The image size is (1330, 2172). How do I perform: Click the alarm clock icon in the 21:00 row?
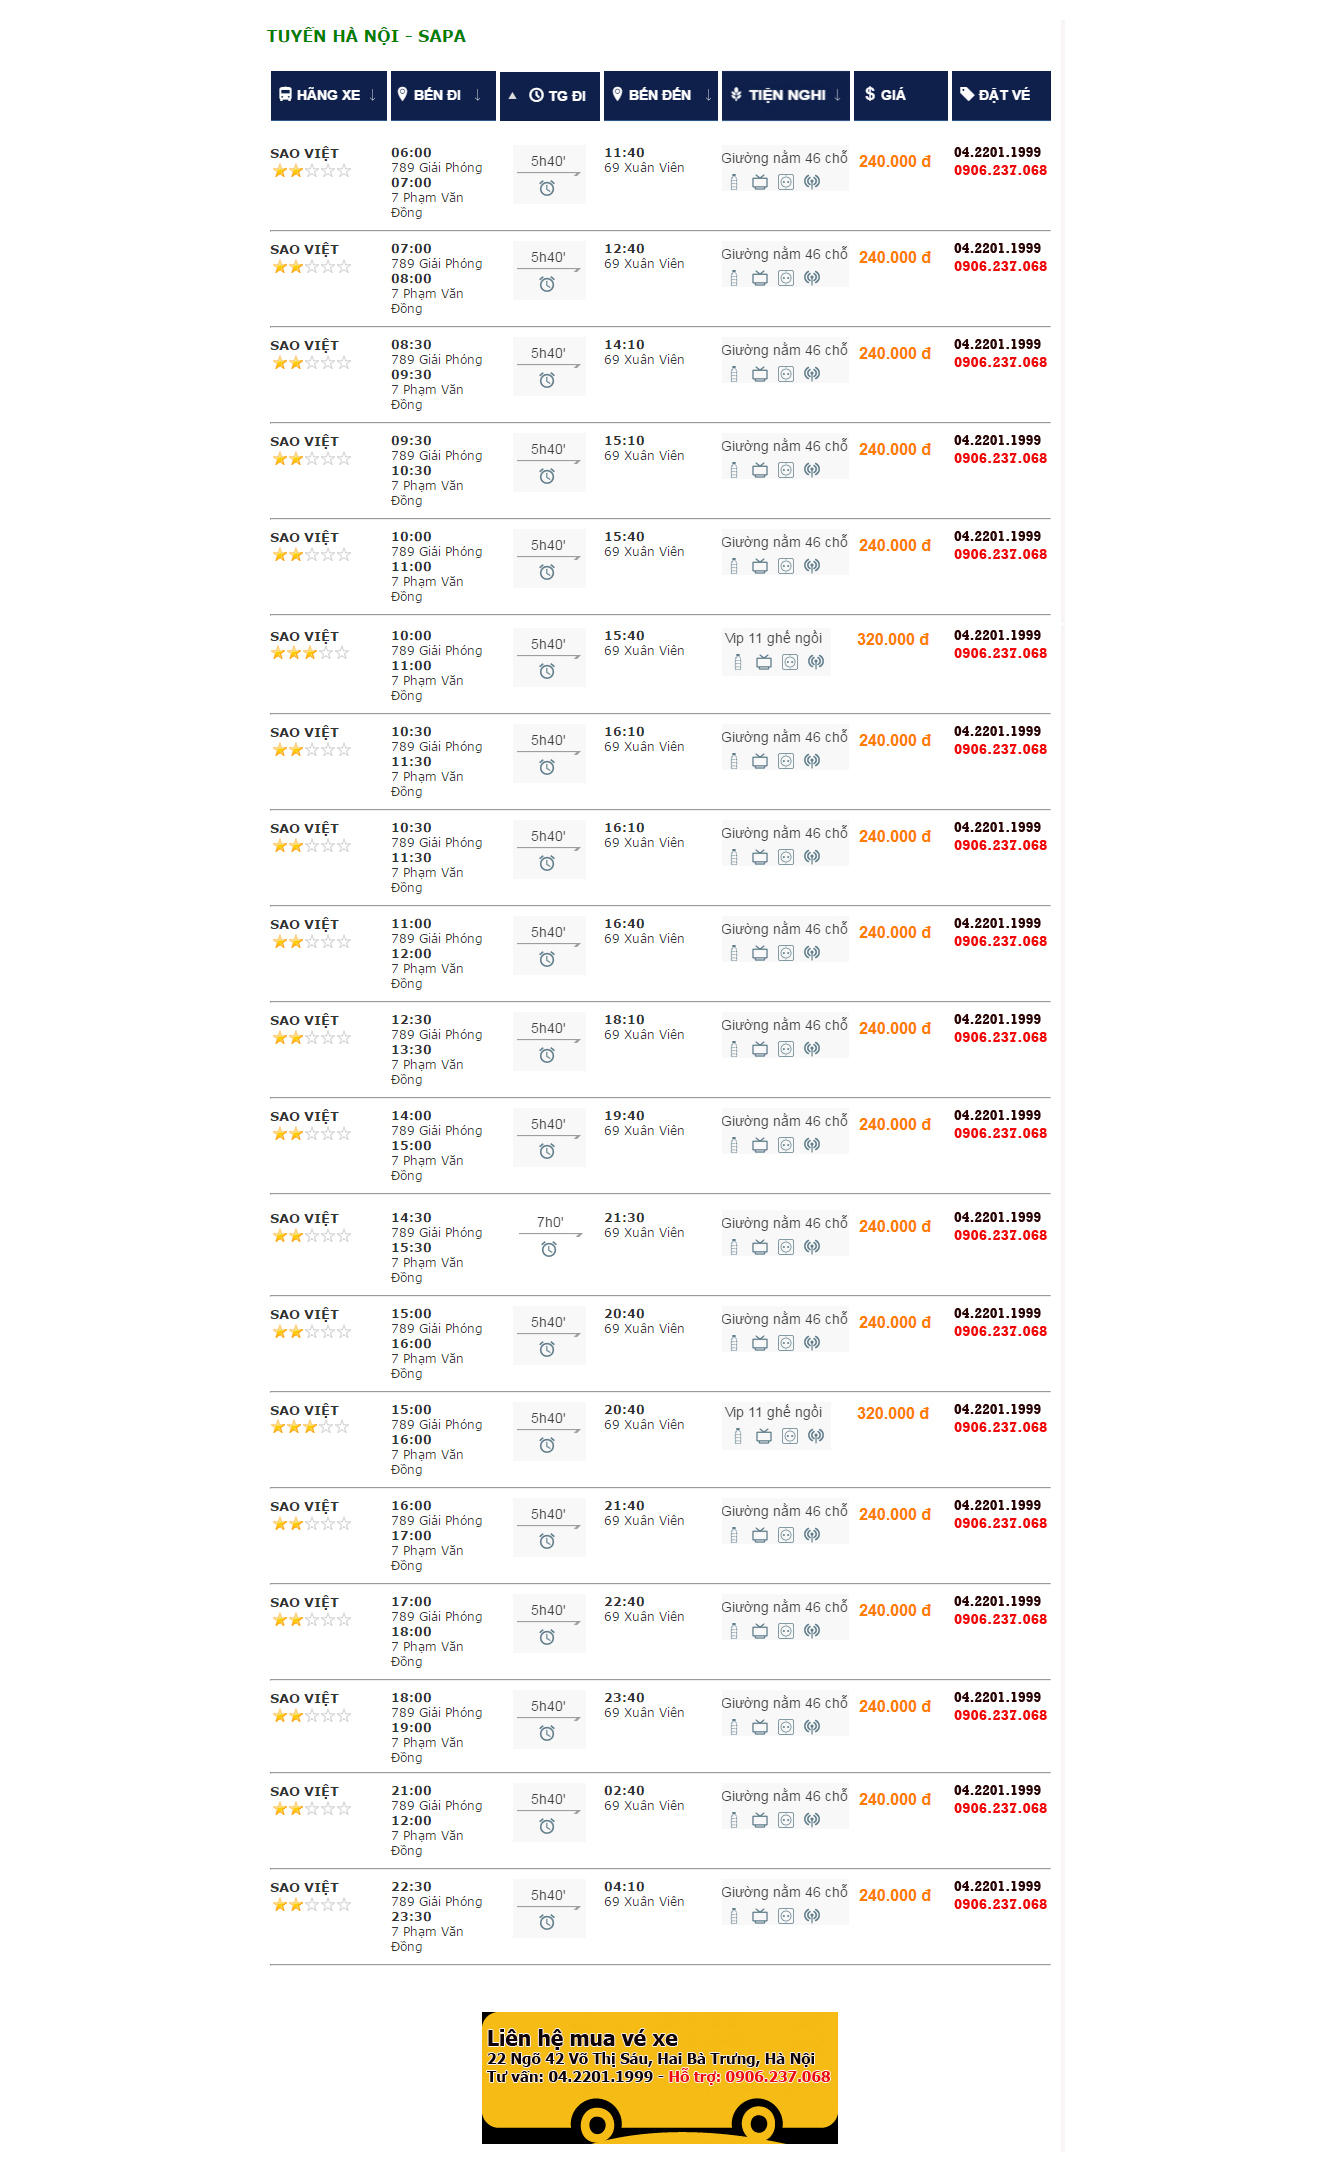coord(547,1826)
